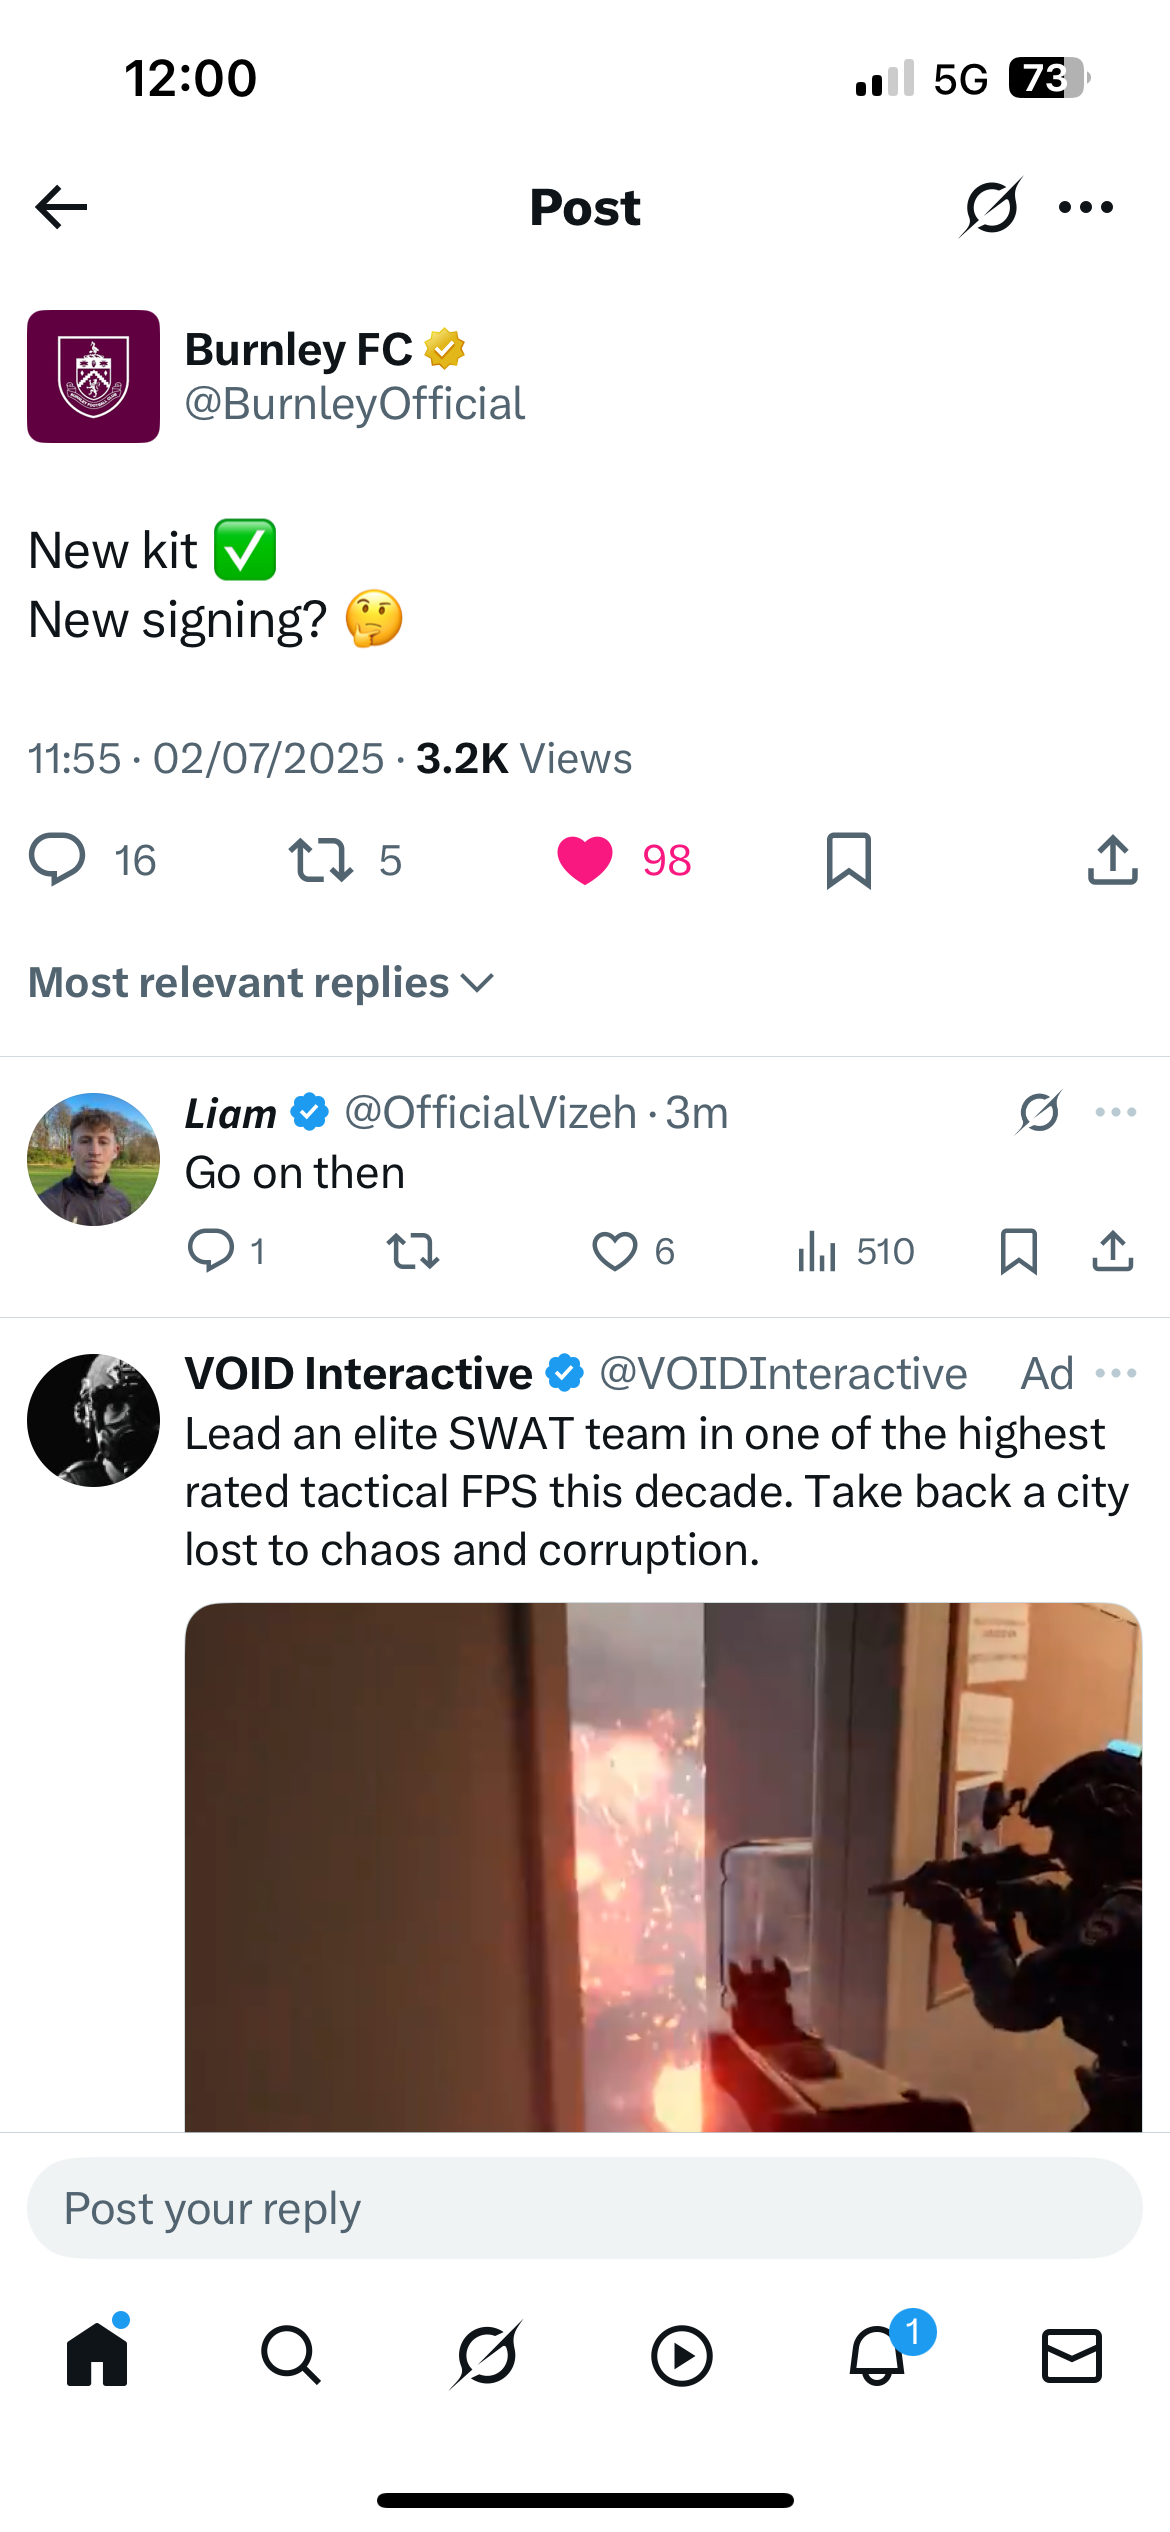Tap the Post your reply field

[x=585, y=2208]
